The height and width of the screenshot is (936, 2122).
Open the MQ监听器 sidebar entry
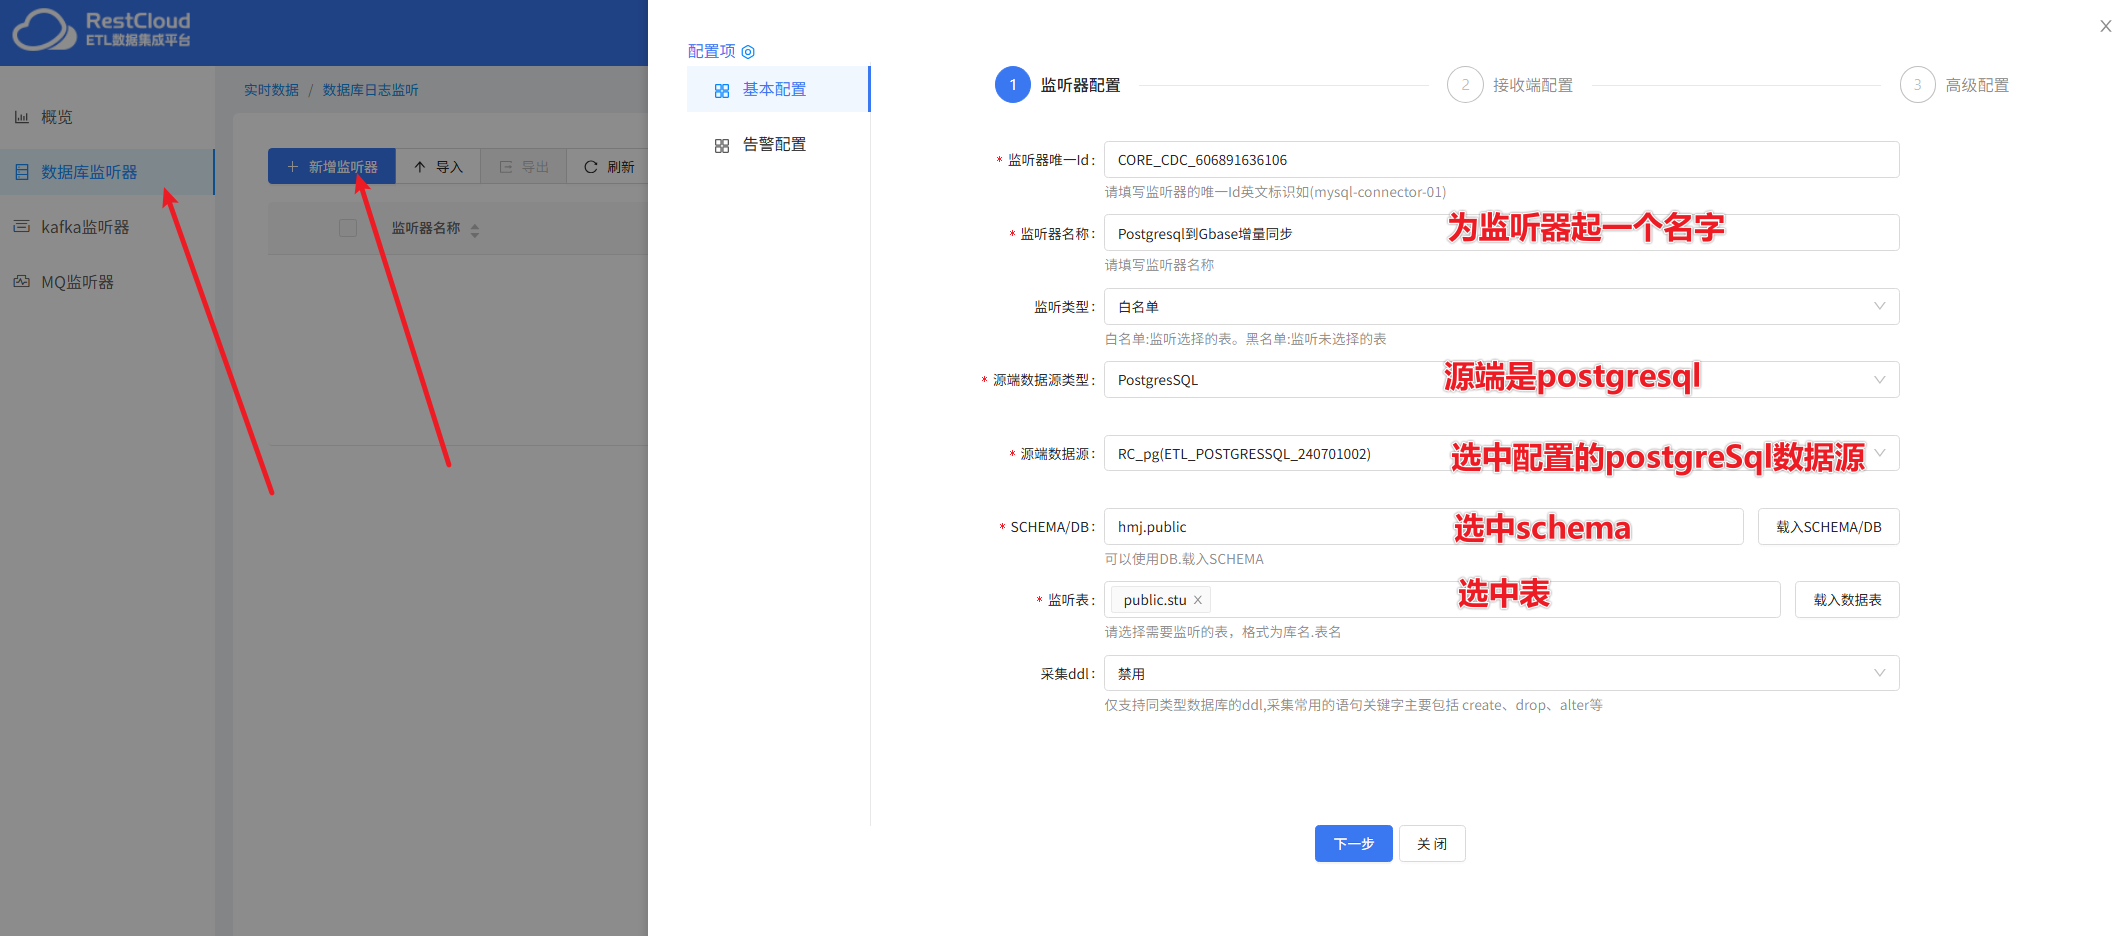22,281
